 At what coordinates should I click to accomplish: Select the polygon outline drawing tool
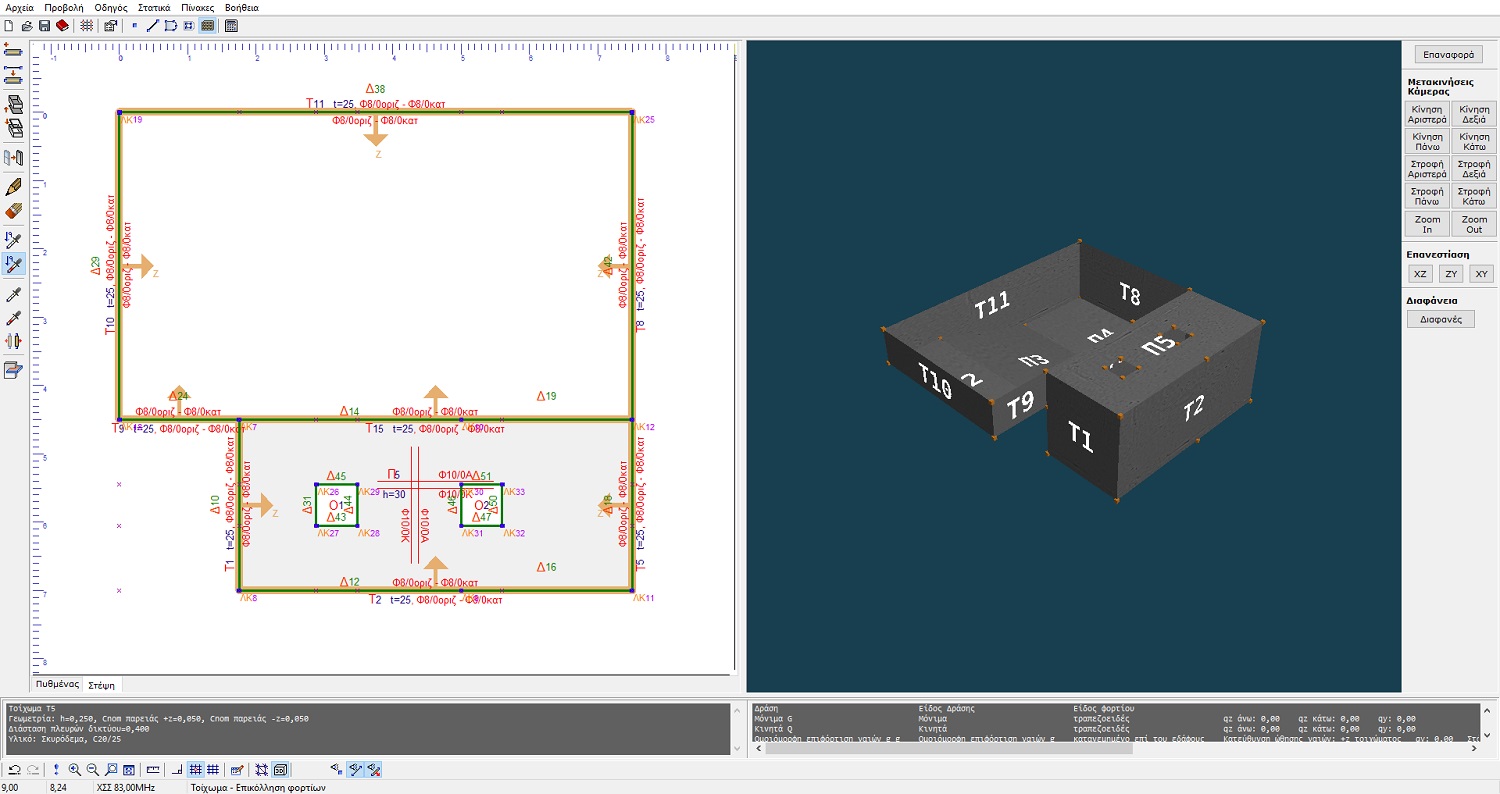171,25
